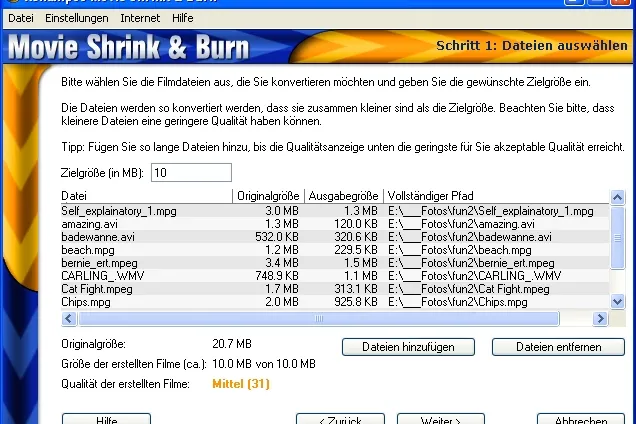This screenshot has height=424, width=636.
Task: Click the 3.4 MB original size cell
Action: (282, 263)
